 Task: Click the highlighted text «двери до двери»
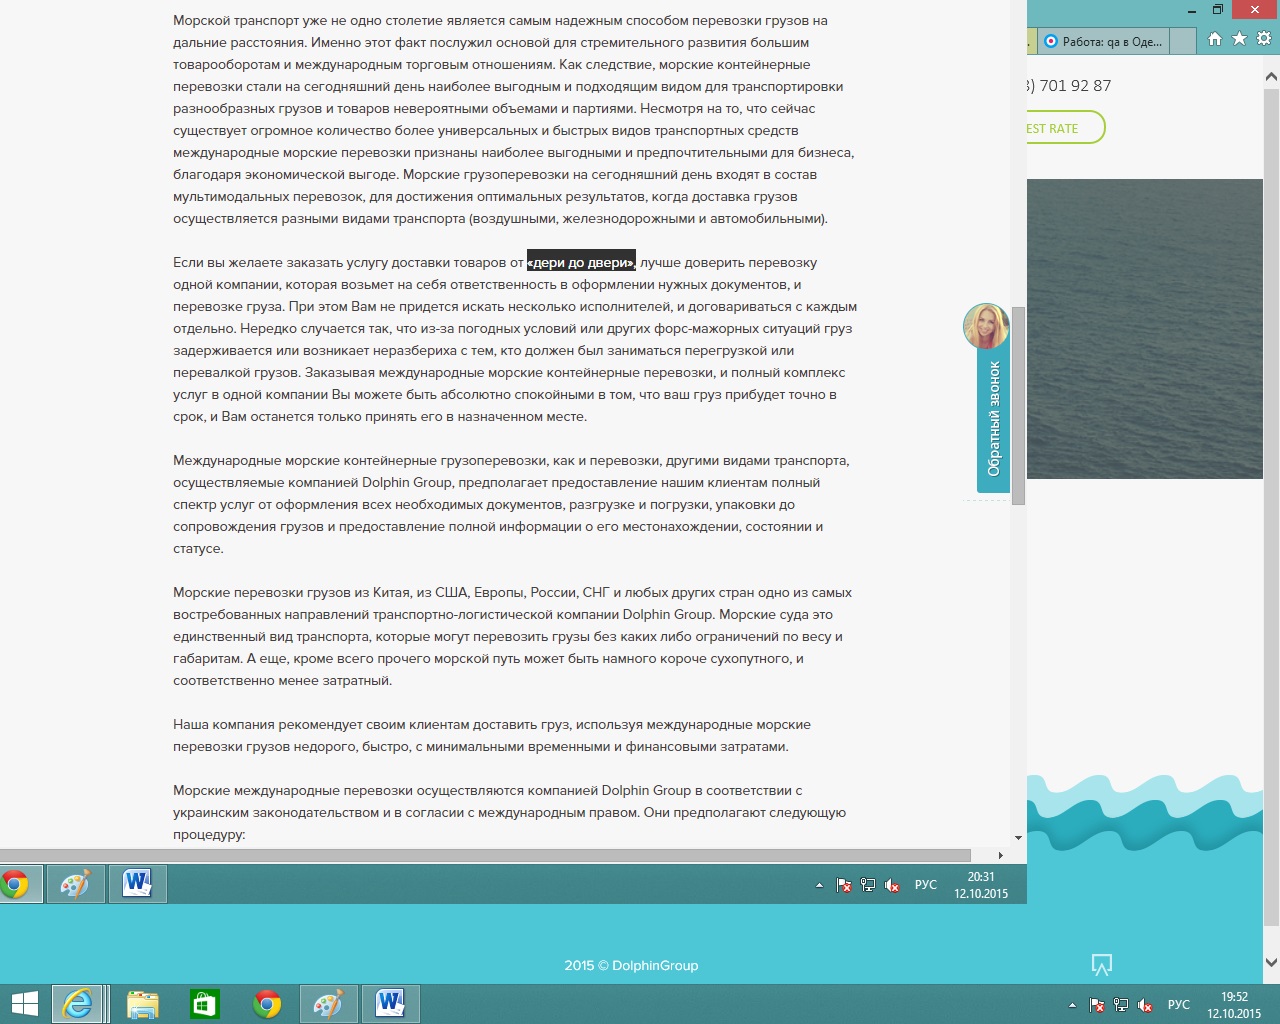pyautogui.click(x=581, y=262)
